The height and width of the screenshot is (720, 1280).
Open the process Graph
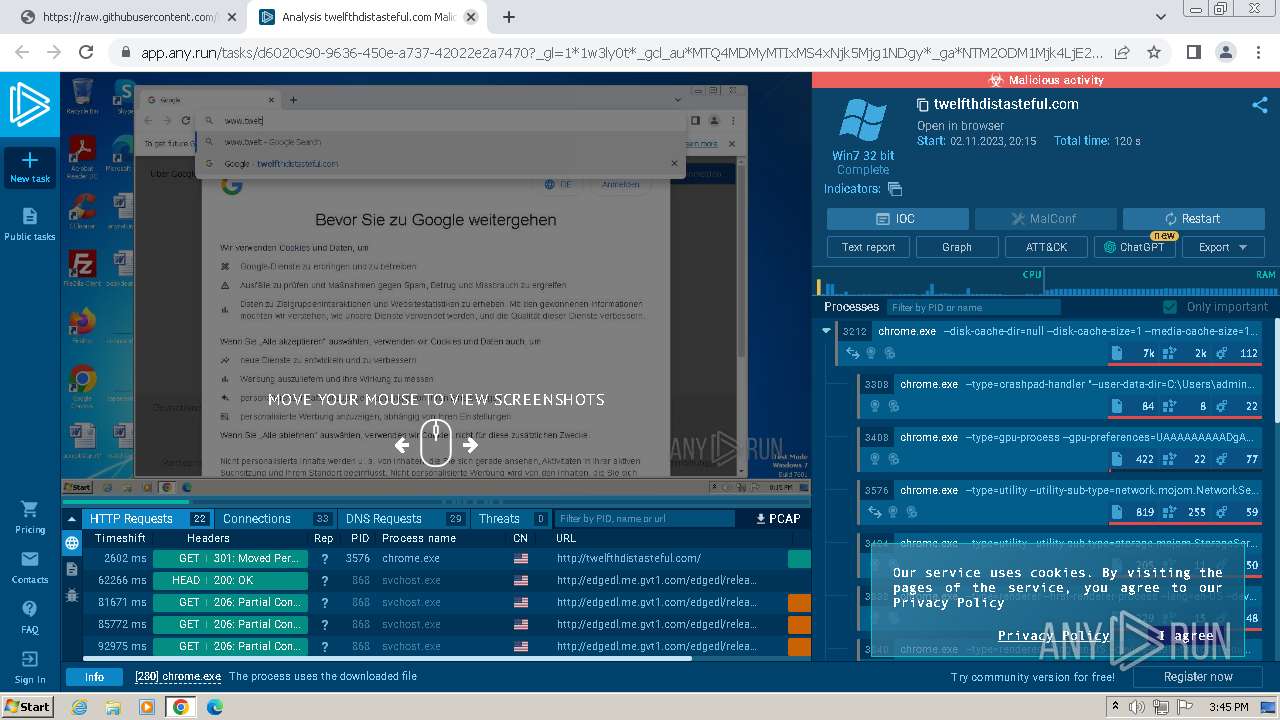[957, 247]
